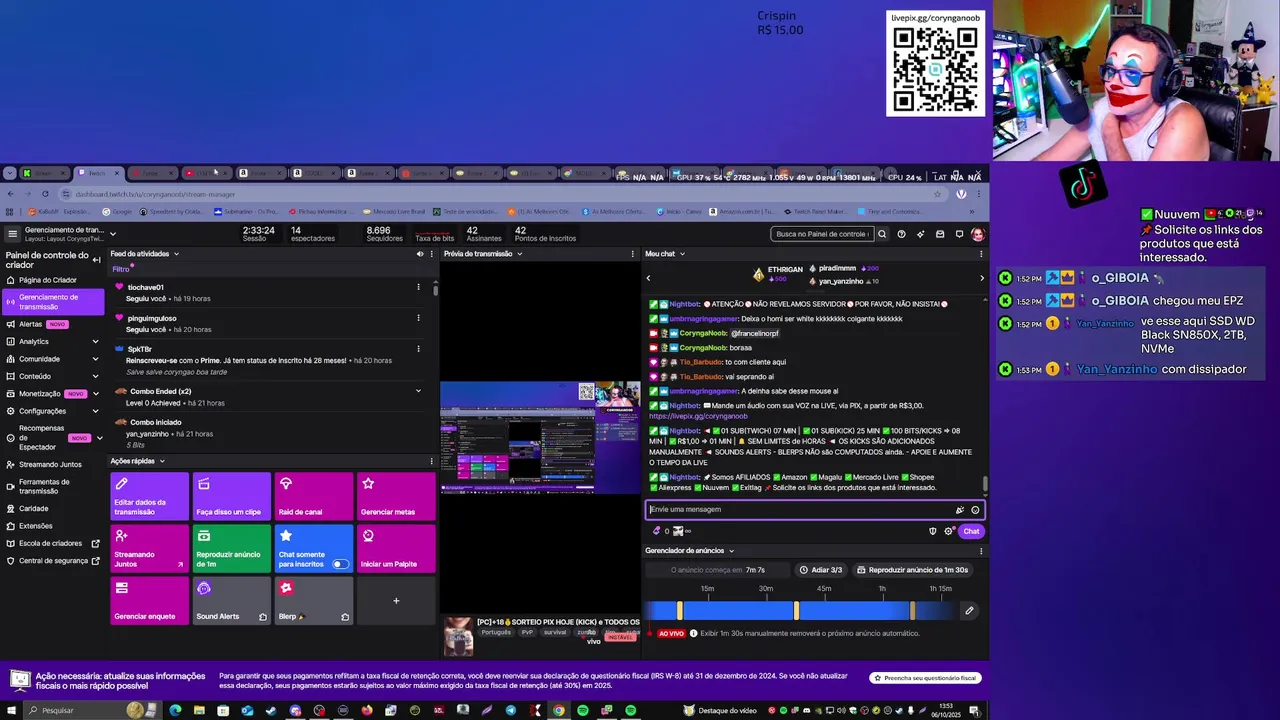The height and width of the screenshot is (720, 1280).
Task: Open Página do Criador in the sidebar
Action: coord(48,280)
